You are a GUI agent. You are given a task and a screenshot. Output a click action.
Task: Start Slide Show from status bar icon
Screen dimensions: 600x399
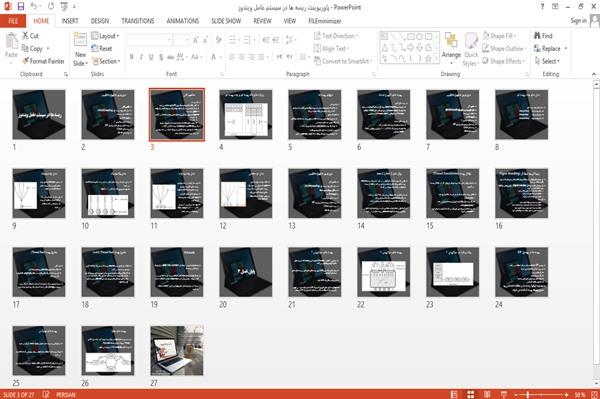[504, 394]
